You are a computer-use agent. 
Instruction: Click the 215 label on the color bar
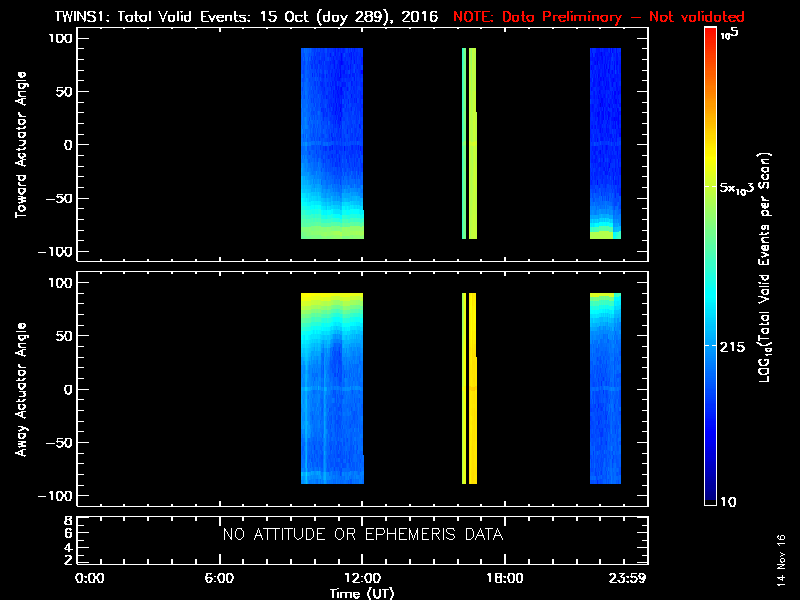tap(736, 345)
